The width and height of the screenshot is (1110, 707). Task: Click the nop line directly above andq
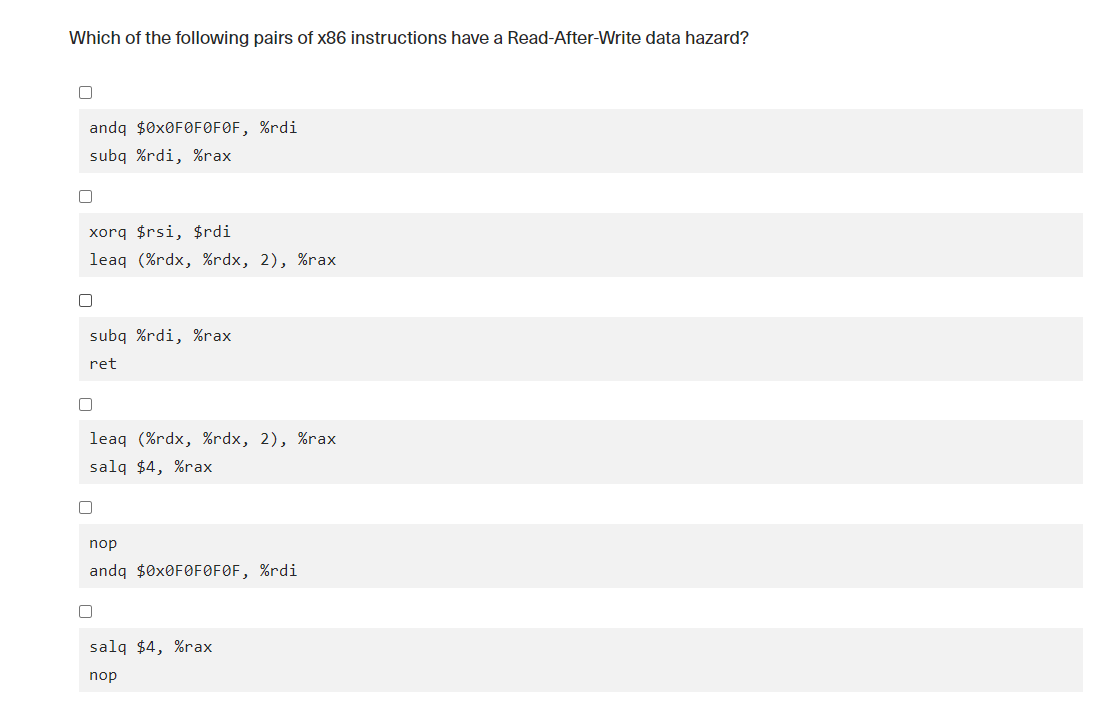tap(103, 543)
